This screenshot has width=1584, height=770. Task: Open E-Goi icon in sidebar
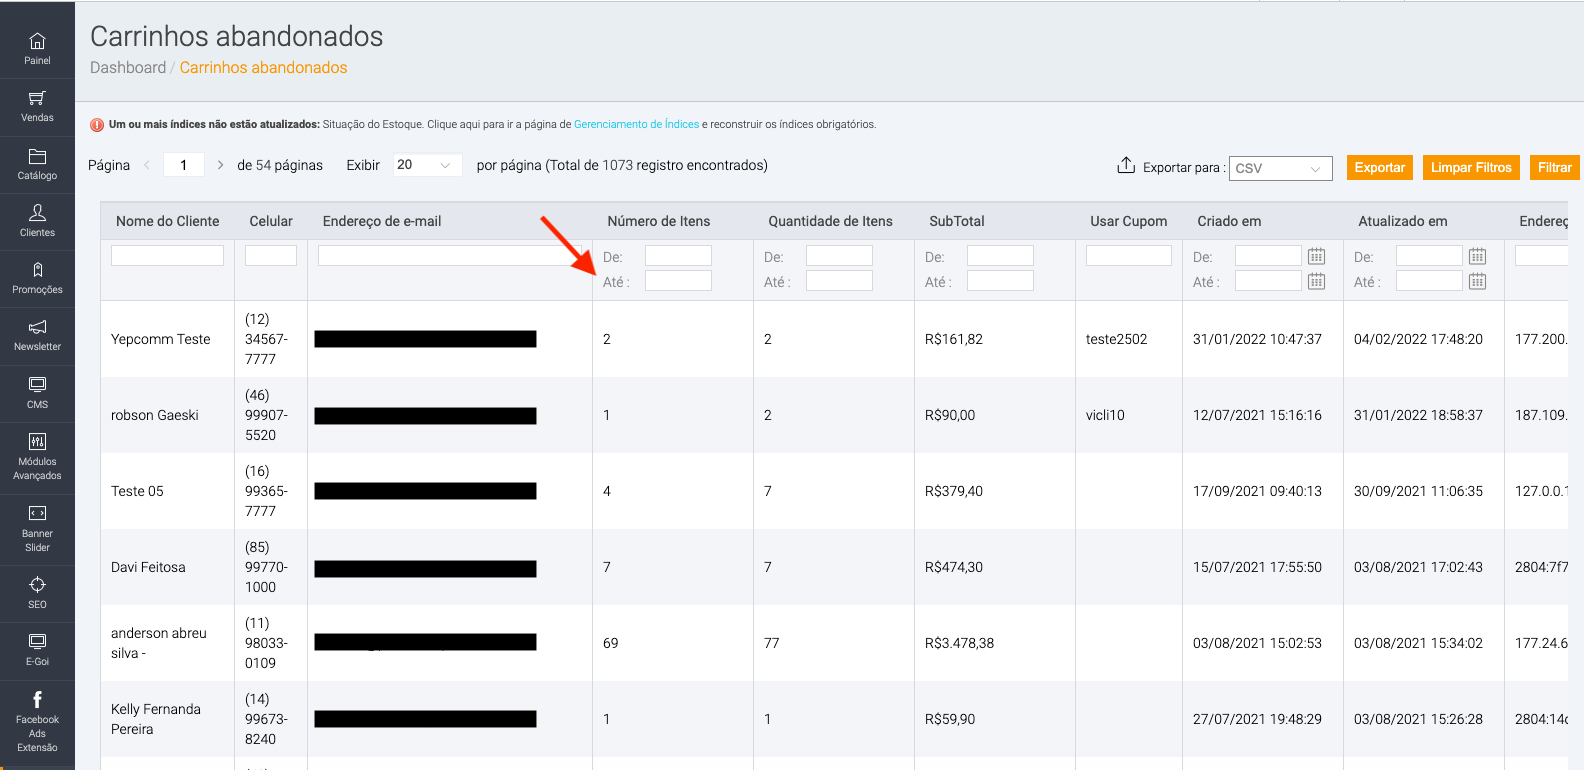37,641
